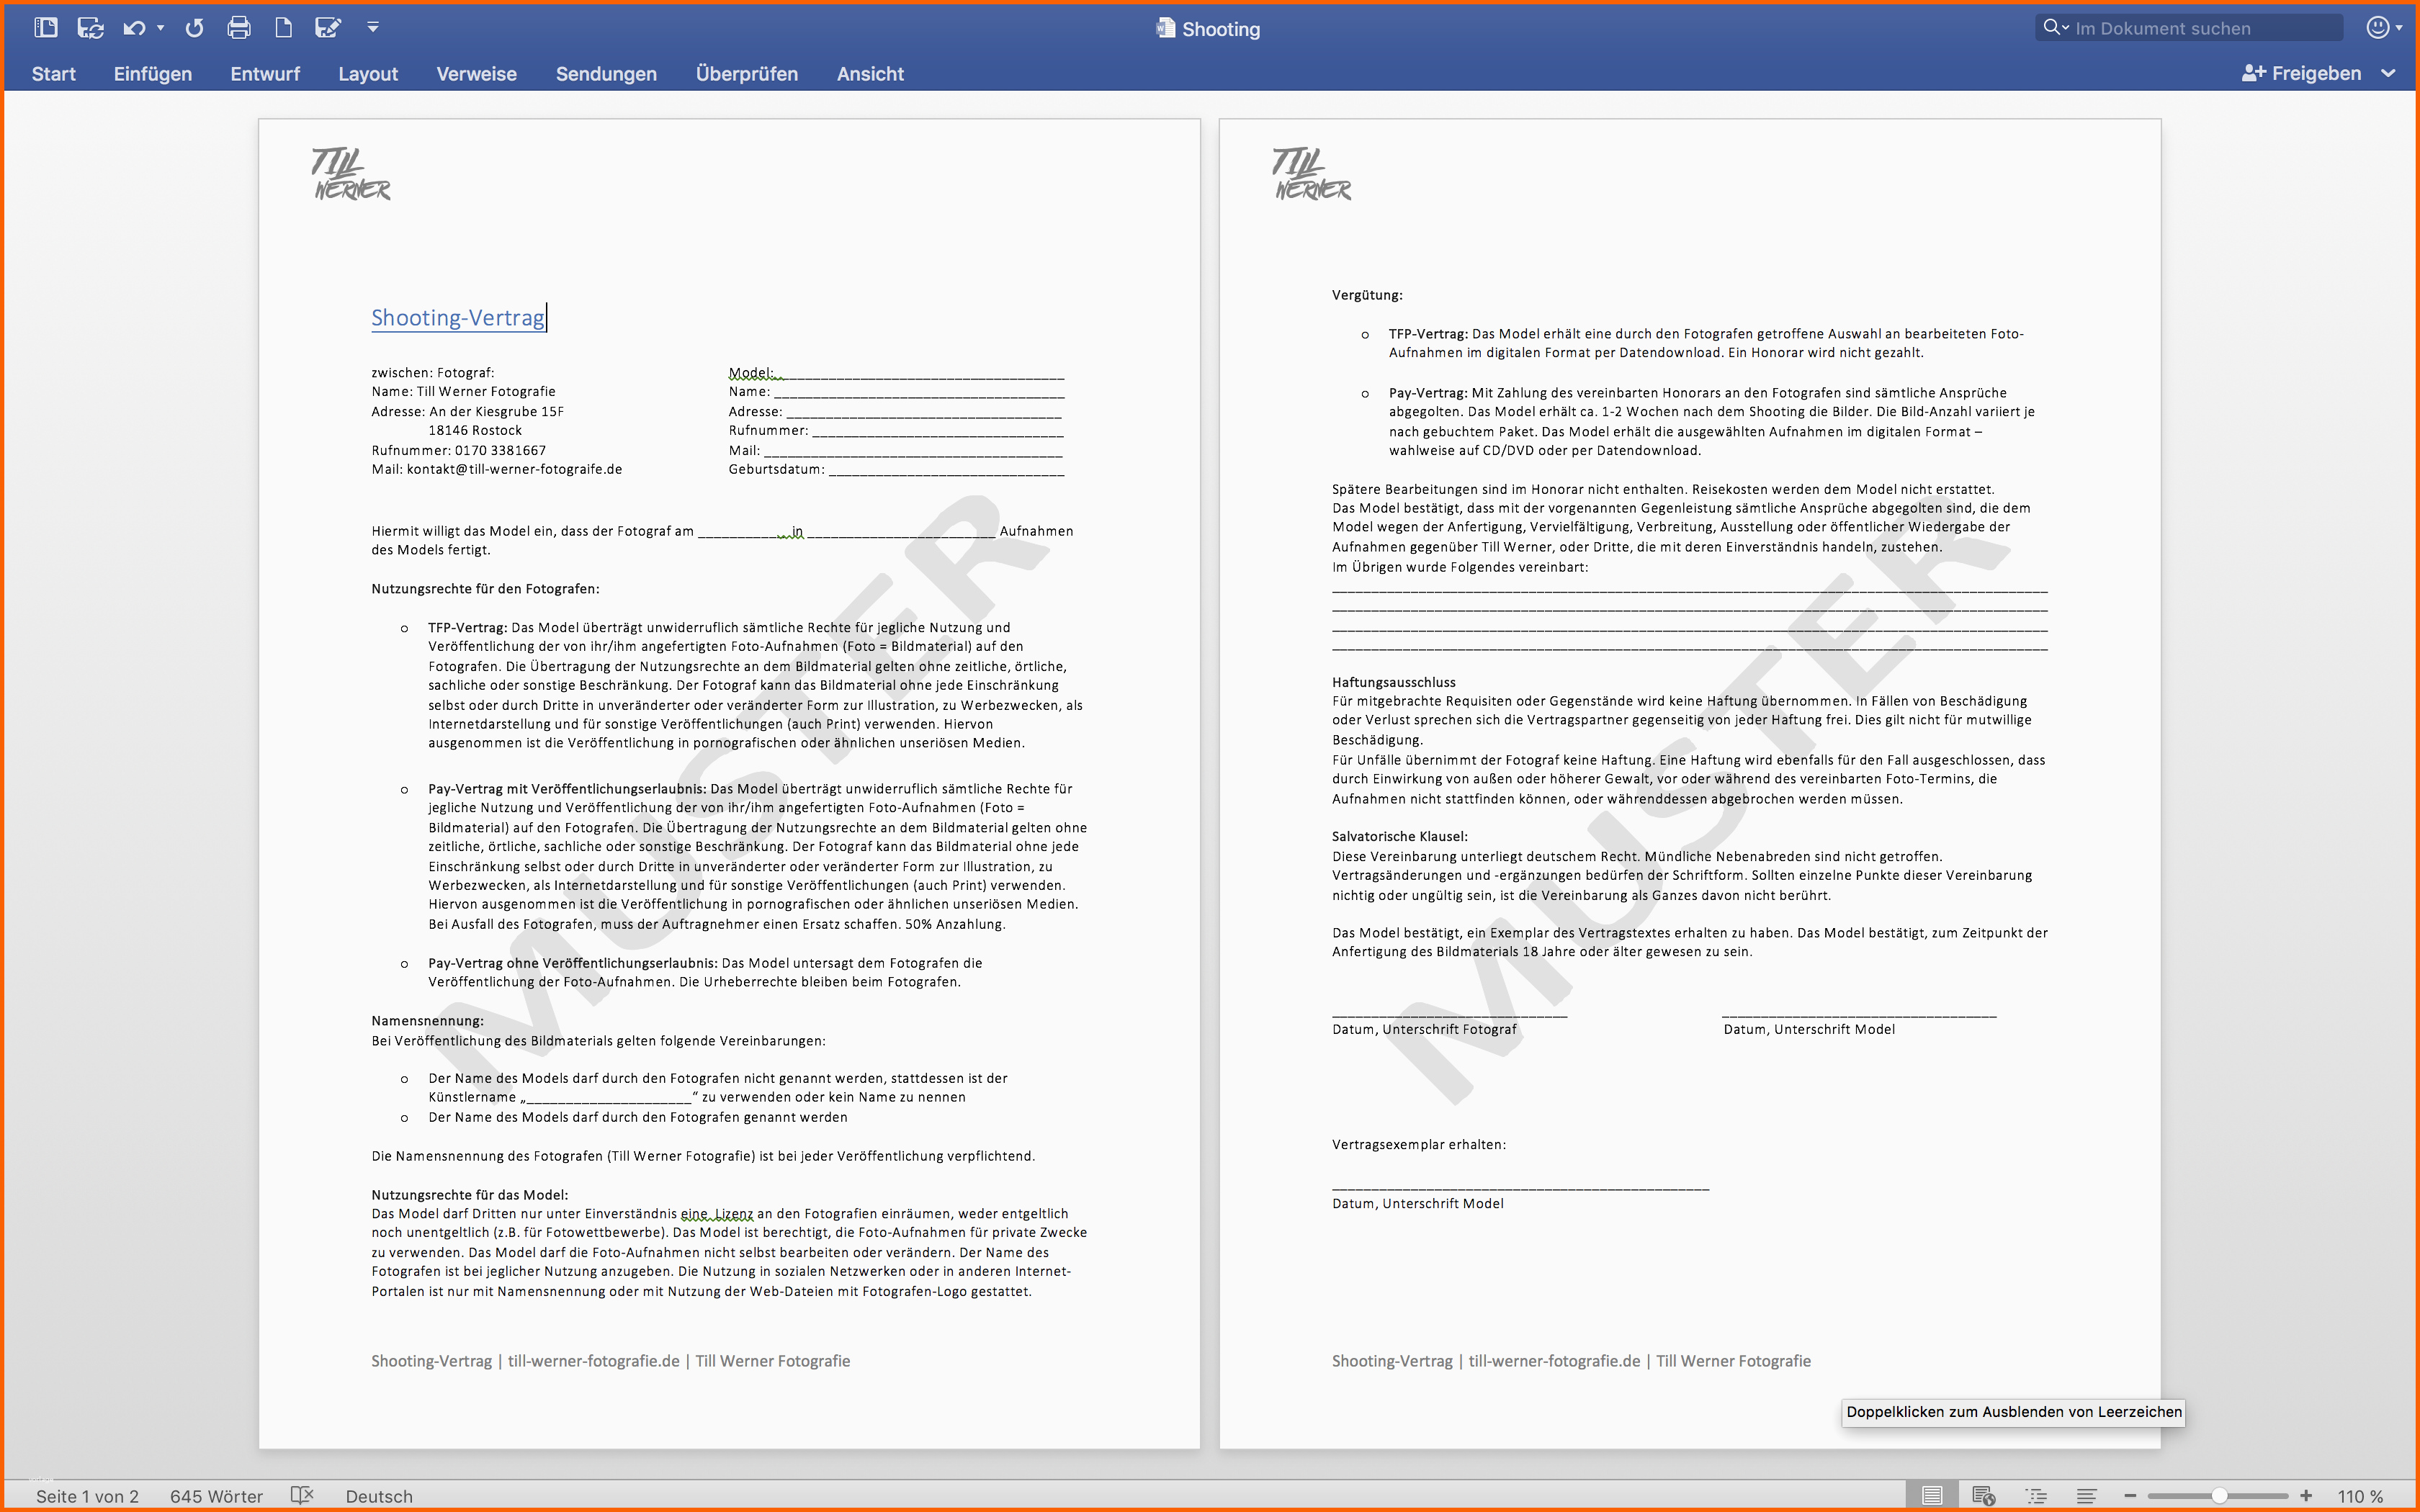Toggle the user account icon top right
The height and width of the screenshot is (1512, 2420).
[x=2378, y=28]
